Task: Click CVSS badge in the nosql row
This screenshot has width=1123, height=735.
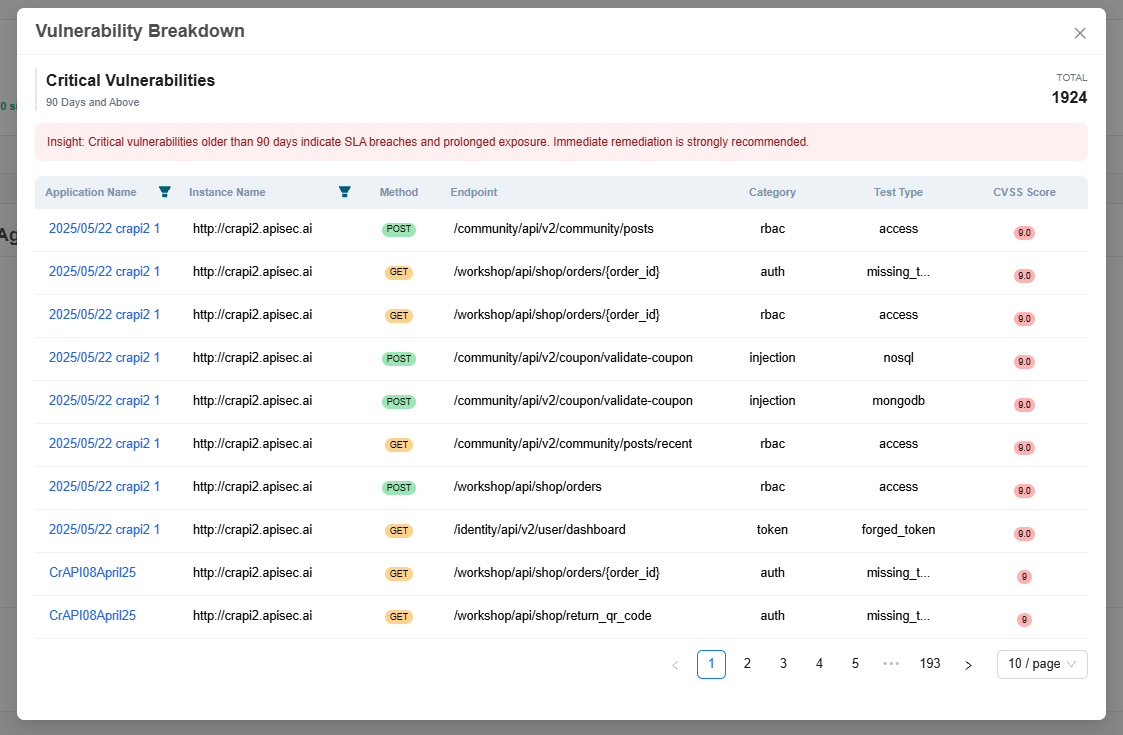Action: [1024, 362]
